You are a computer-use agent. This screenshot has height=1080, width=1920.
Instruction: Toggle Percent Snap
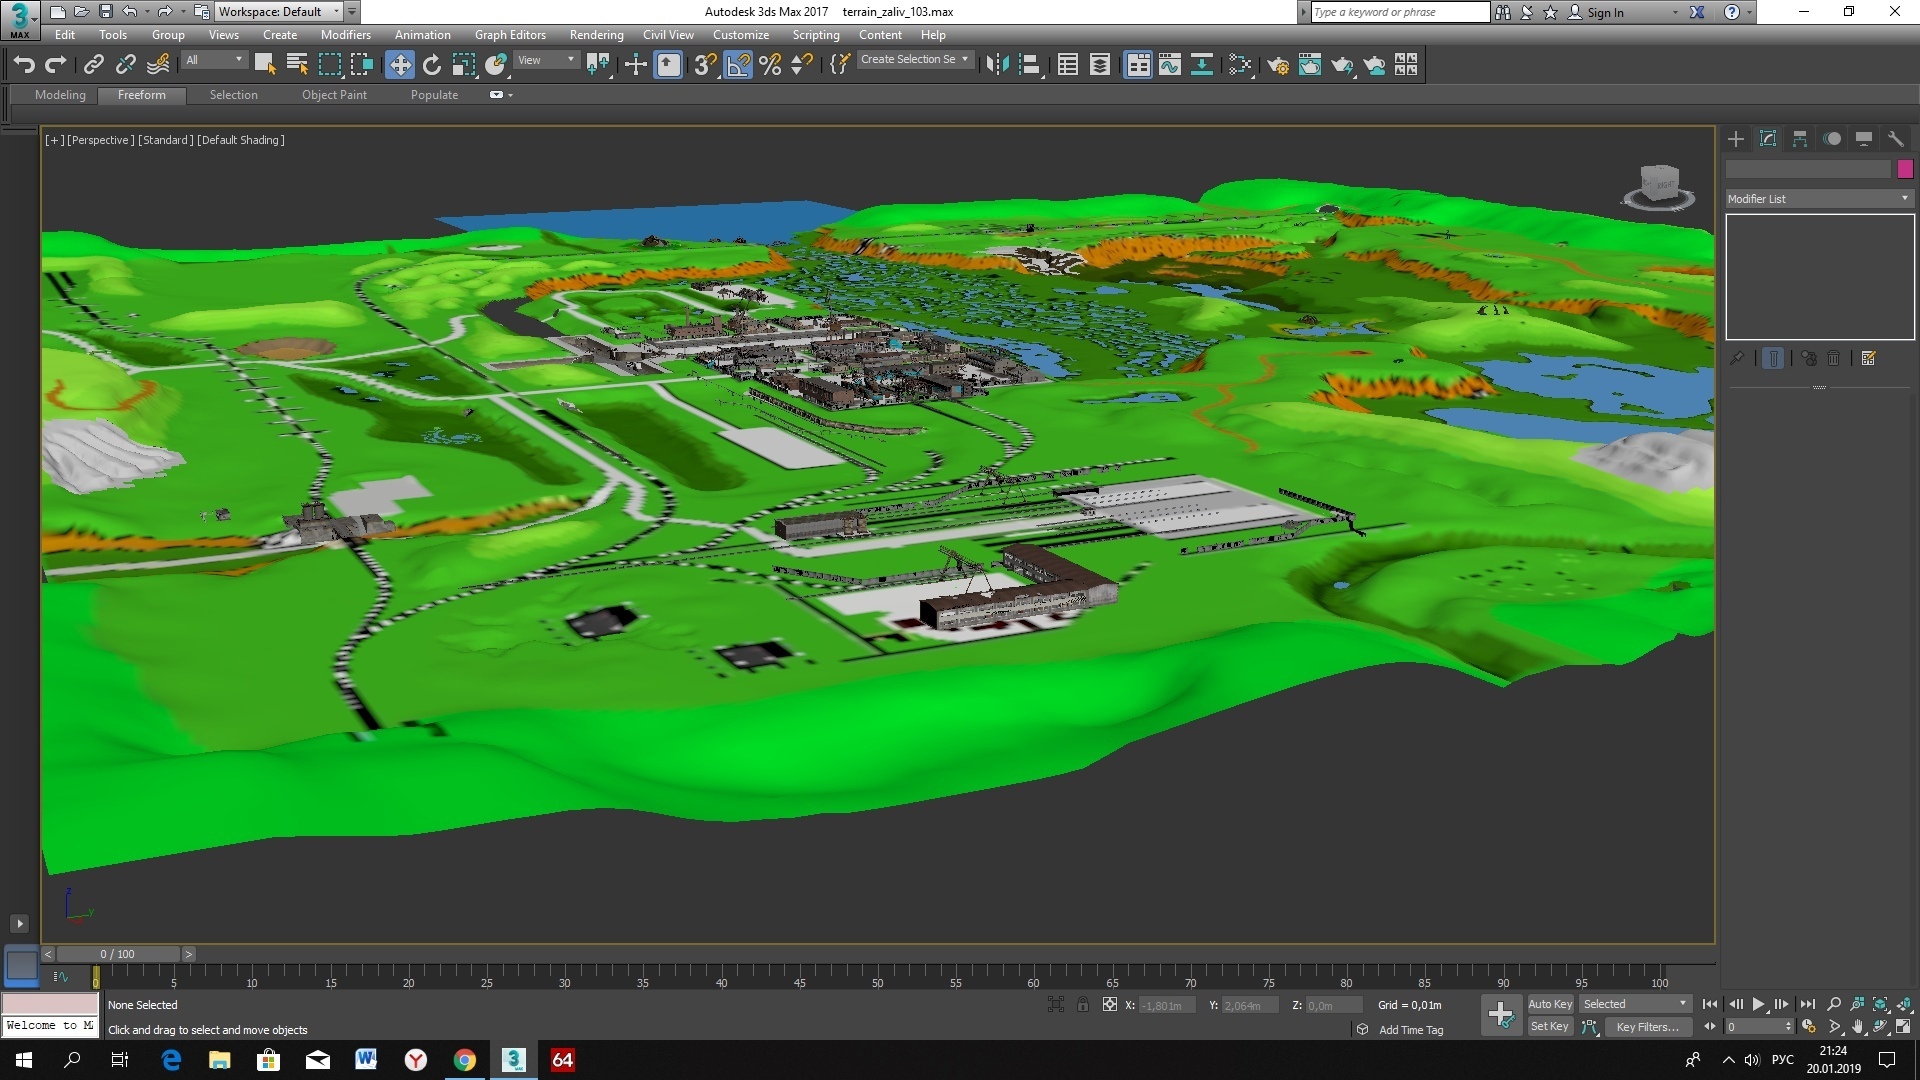coord(770,65)
